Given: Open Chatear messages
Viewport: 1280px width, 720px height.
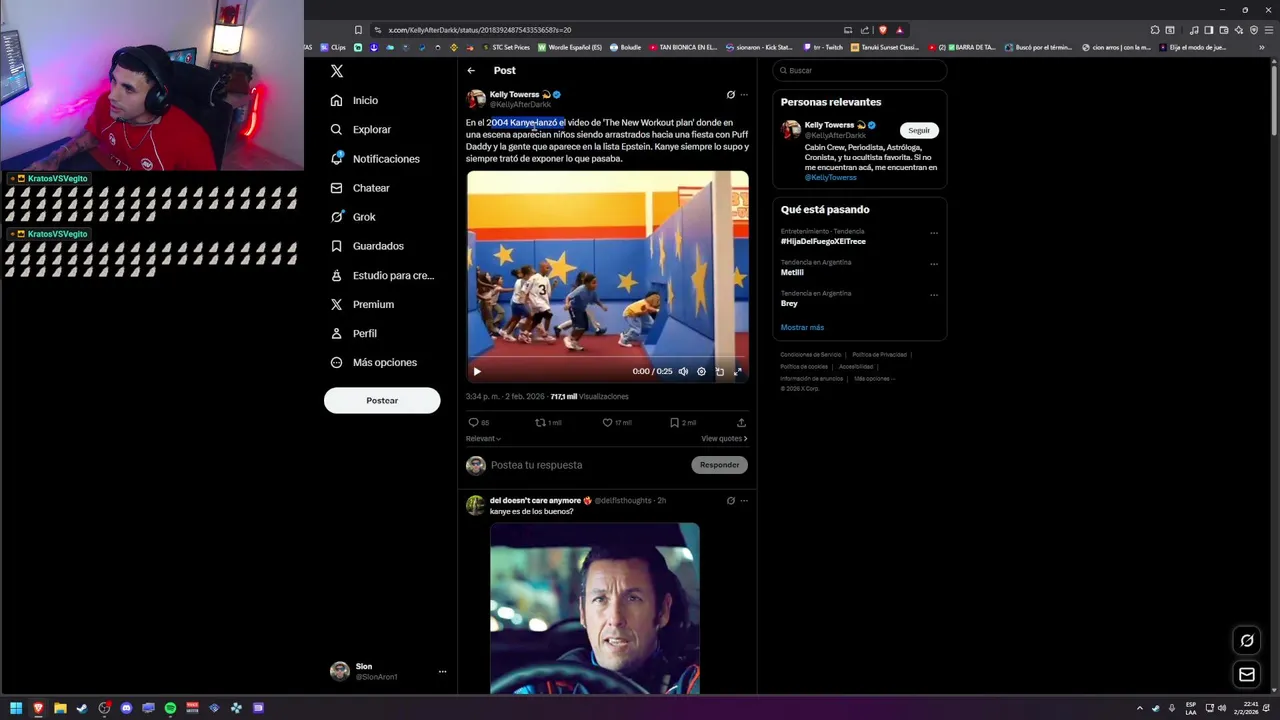Looking at the screenshot, I should [360, 188].
